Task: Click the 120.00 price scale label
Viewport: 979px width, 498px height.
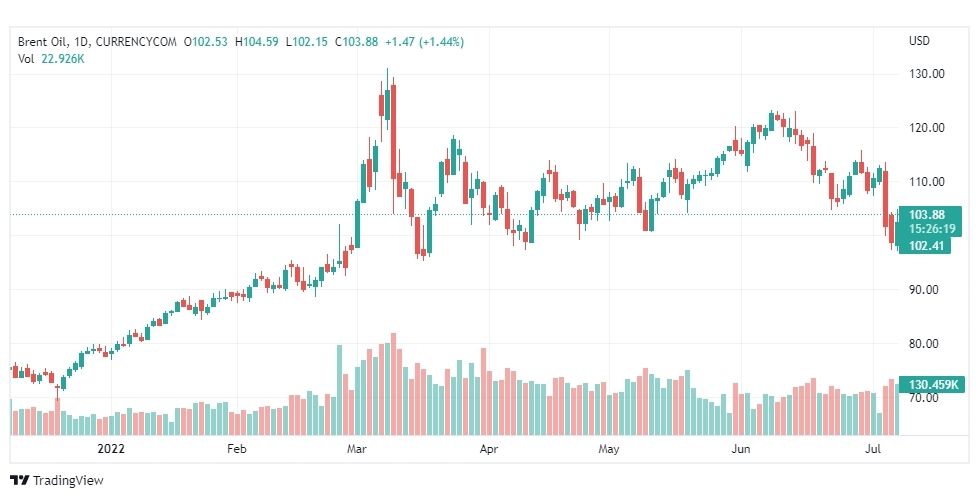Action: point(925,128)
